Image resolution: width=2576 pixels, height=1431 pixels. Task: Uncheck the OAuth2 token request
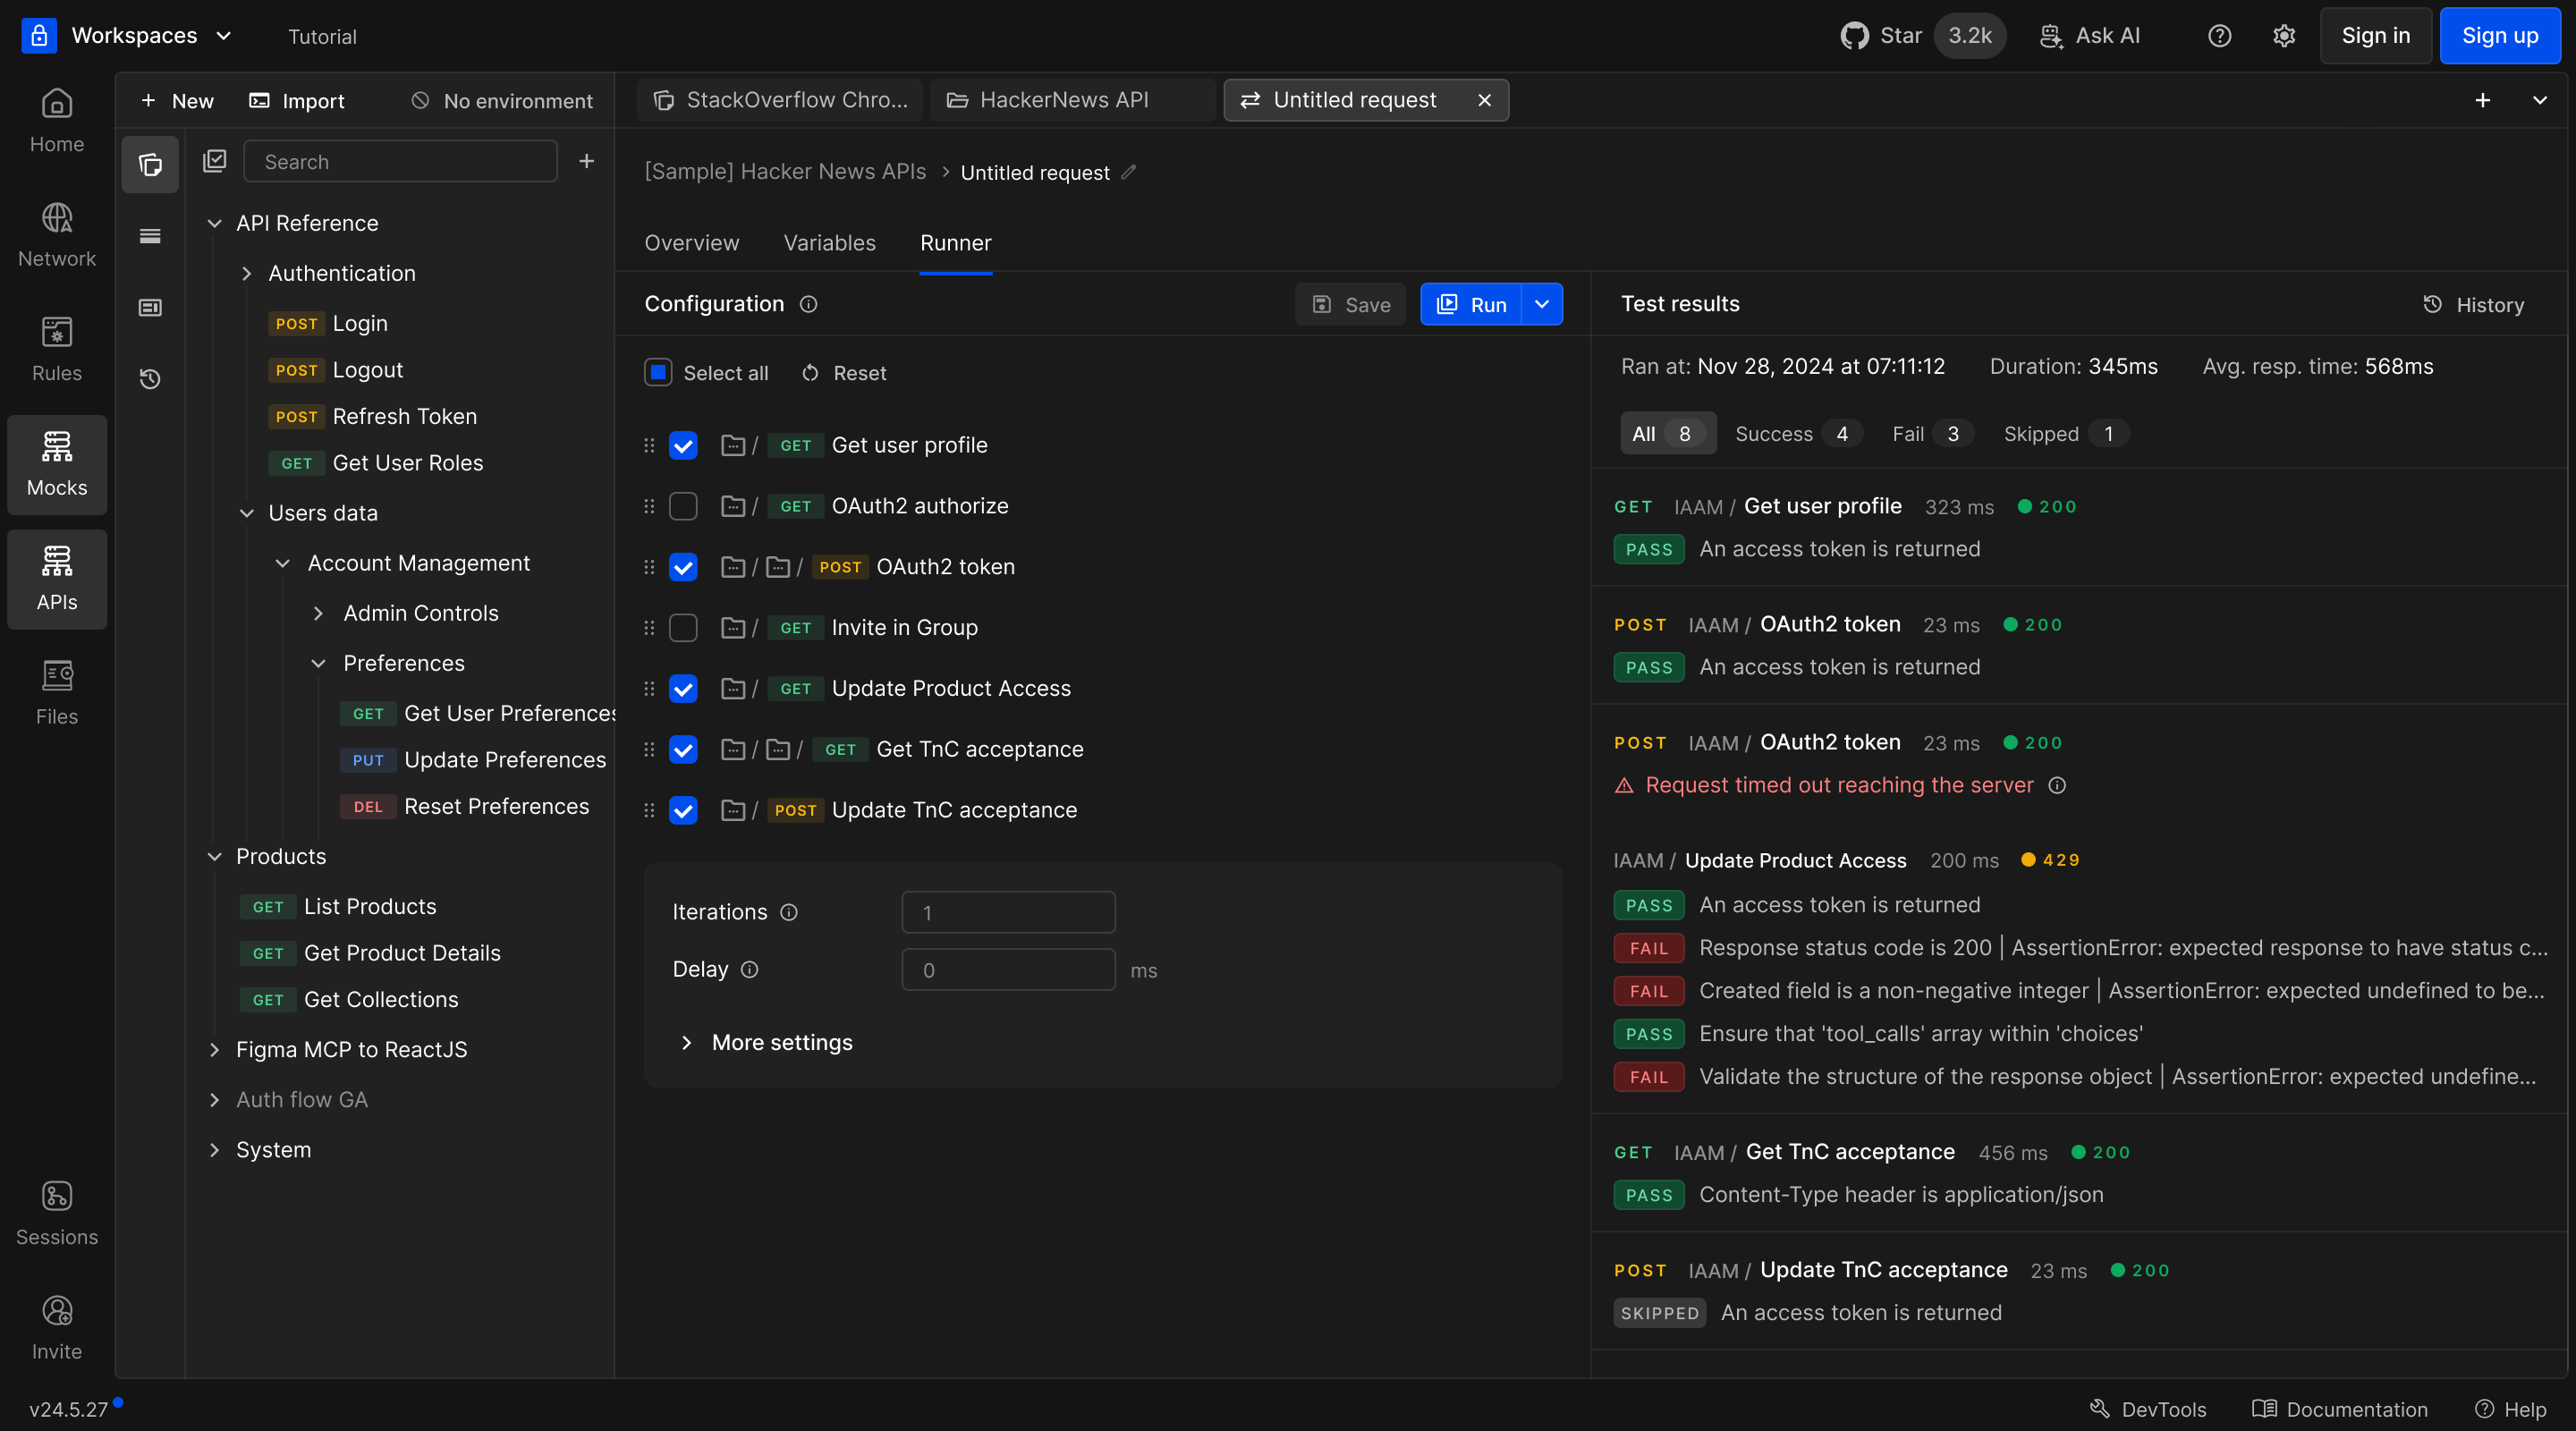point(683,567)
